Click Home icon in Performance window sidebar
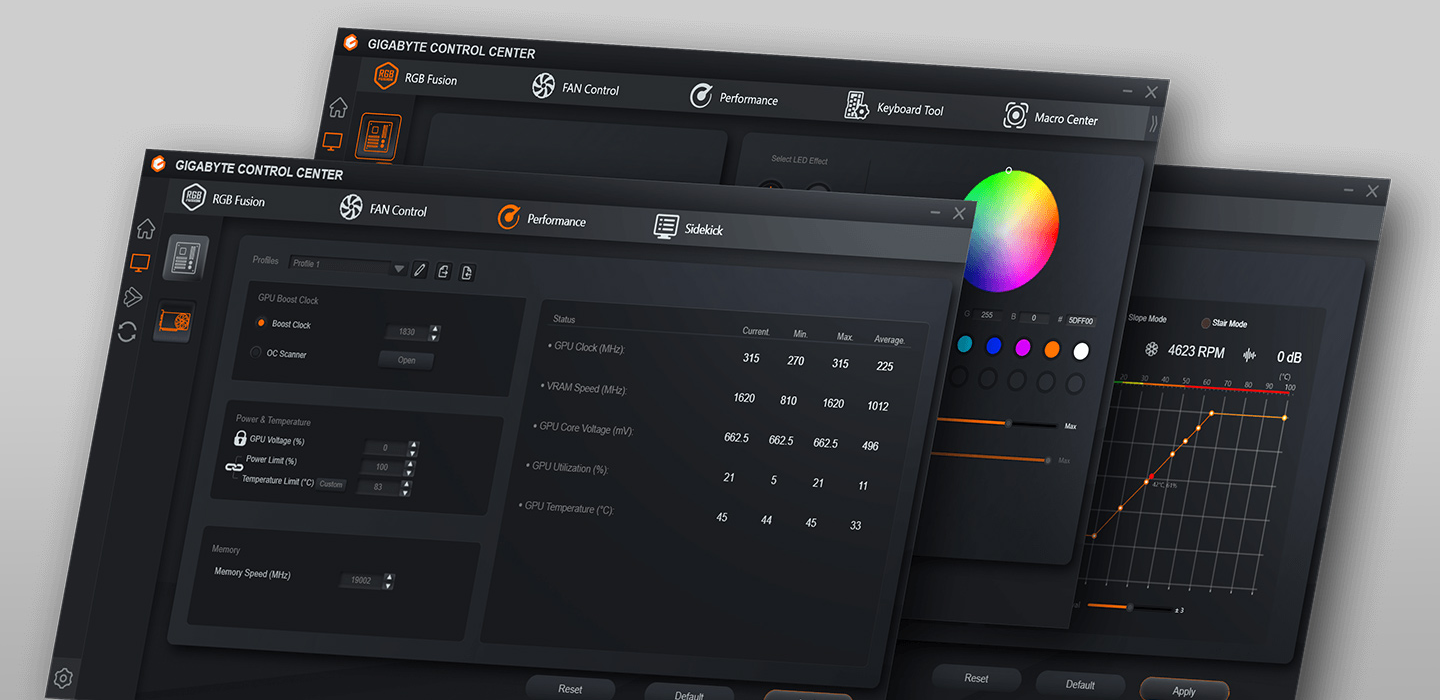Screen dimensions: 1440x700 [146, 229]
